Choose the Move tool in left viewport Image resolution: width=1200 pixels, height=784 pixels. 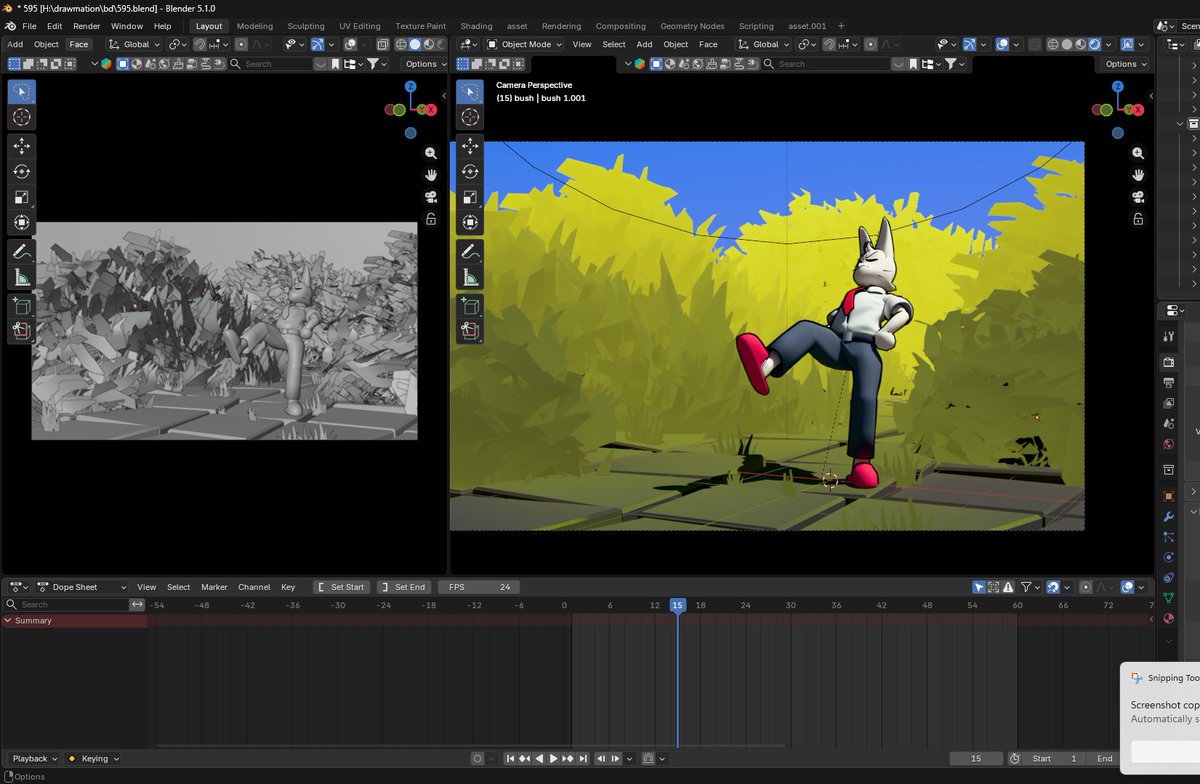click(x=21, y=146)
